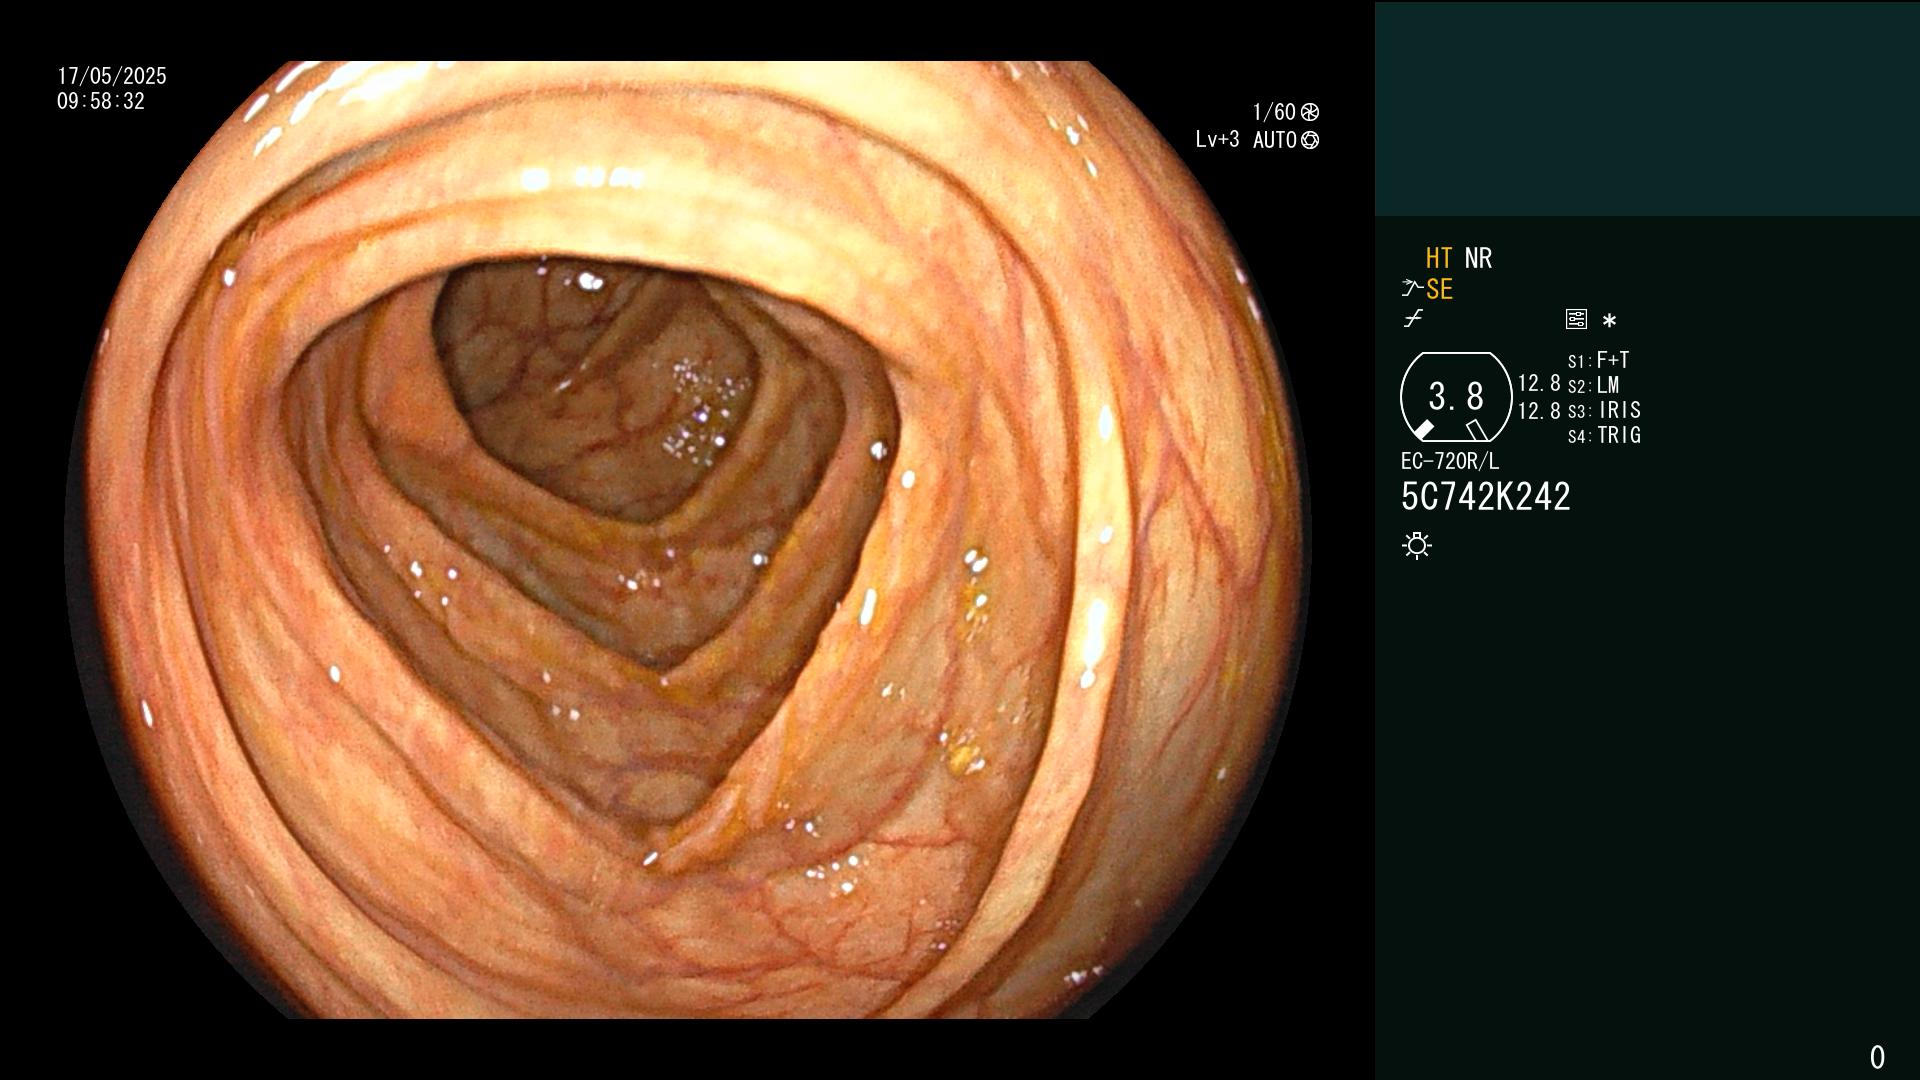Click the S4: TRIG switch assignment
The height and width of the screenshot is (1080, 1920).
click(x=1604, y=435)
